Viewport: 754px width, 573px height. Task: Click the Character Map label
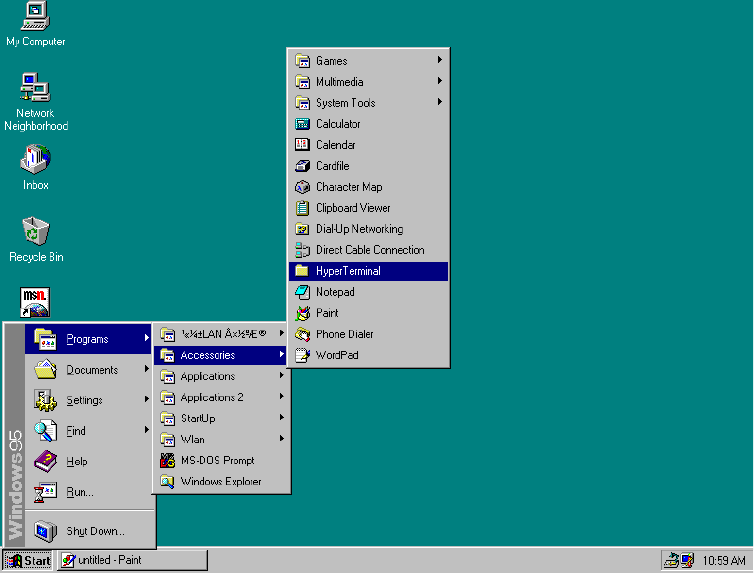click(349, 187)
